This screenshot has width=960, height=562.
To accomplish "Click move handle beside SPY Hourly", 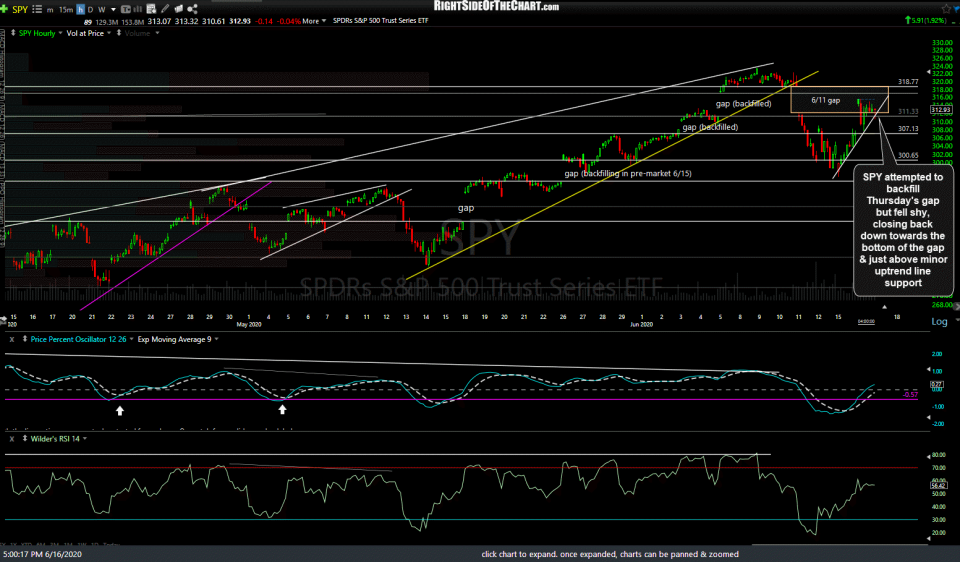I will click(13, 33).
